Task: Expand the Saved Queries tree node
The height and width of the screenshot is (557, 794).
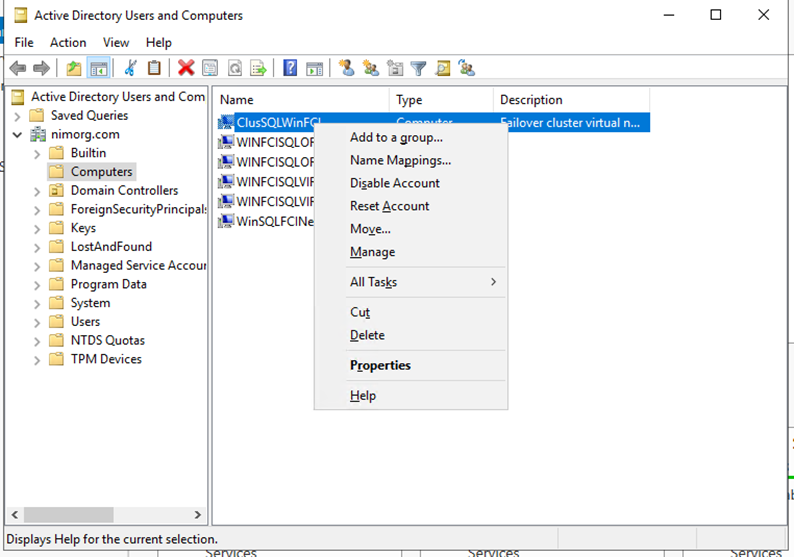Action: [x=18, y=116]
